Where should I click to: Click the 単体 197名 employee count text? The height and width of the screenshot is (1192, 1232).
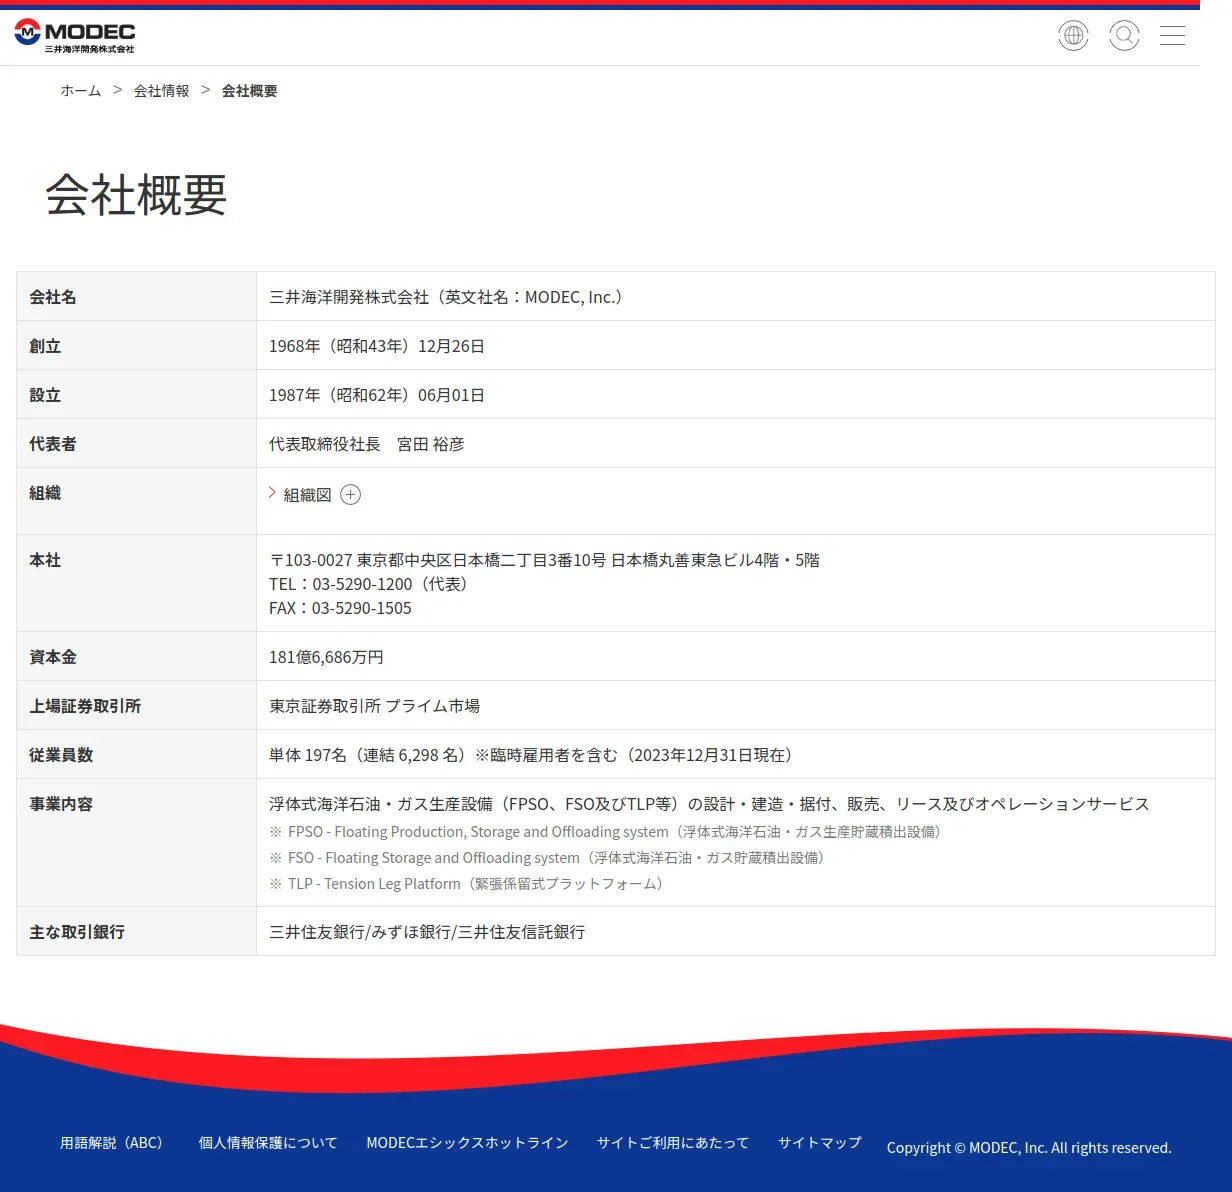click(x=530, y=755)
